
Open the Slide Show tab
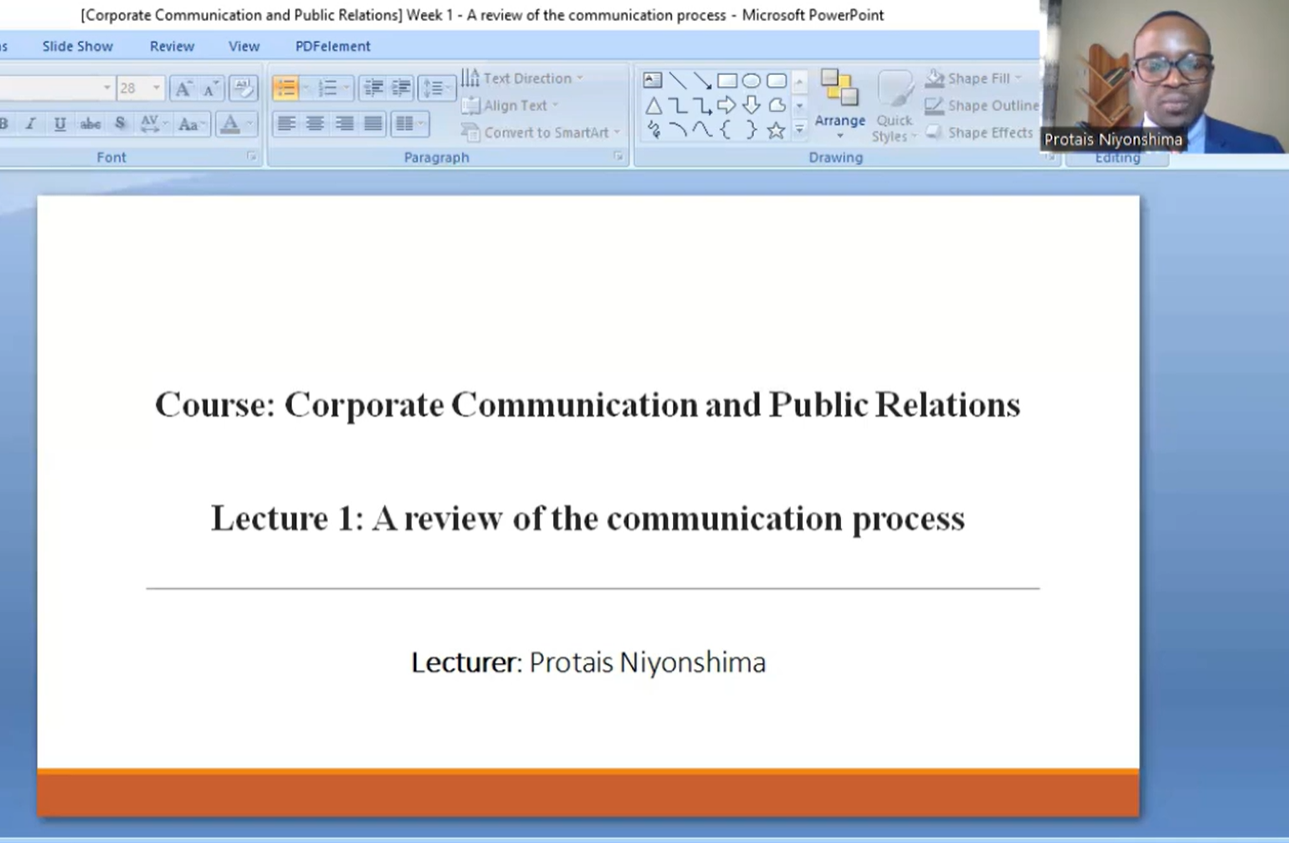point(77,46)
